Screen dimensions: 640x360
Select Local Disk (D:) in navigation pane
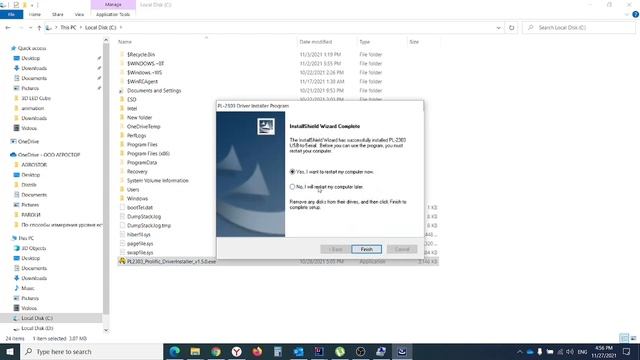37,328
